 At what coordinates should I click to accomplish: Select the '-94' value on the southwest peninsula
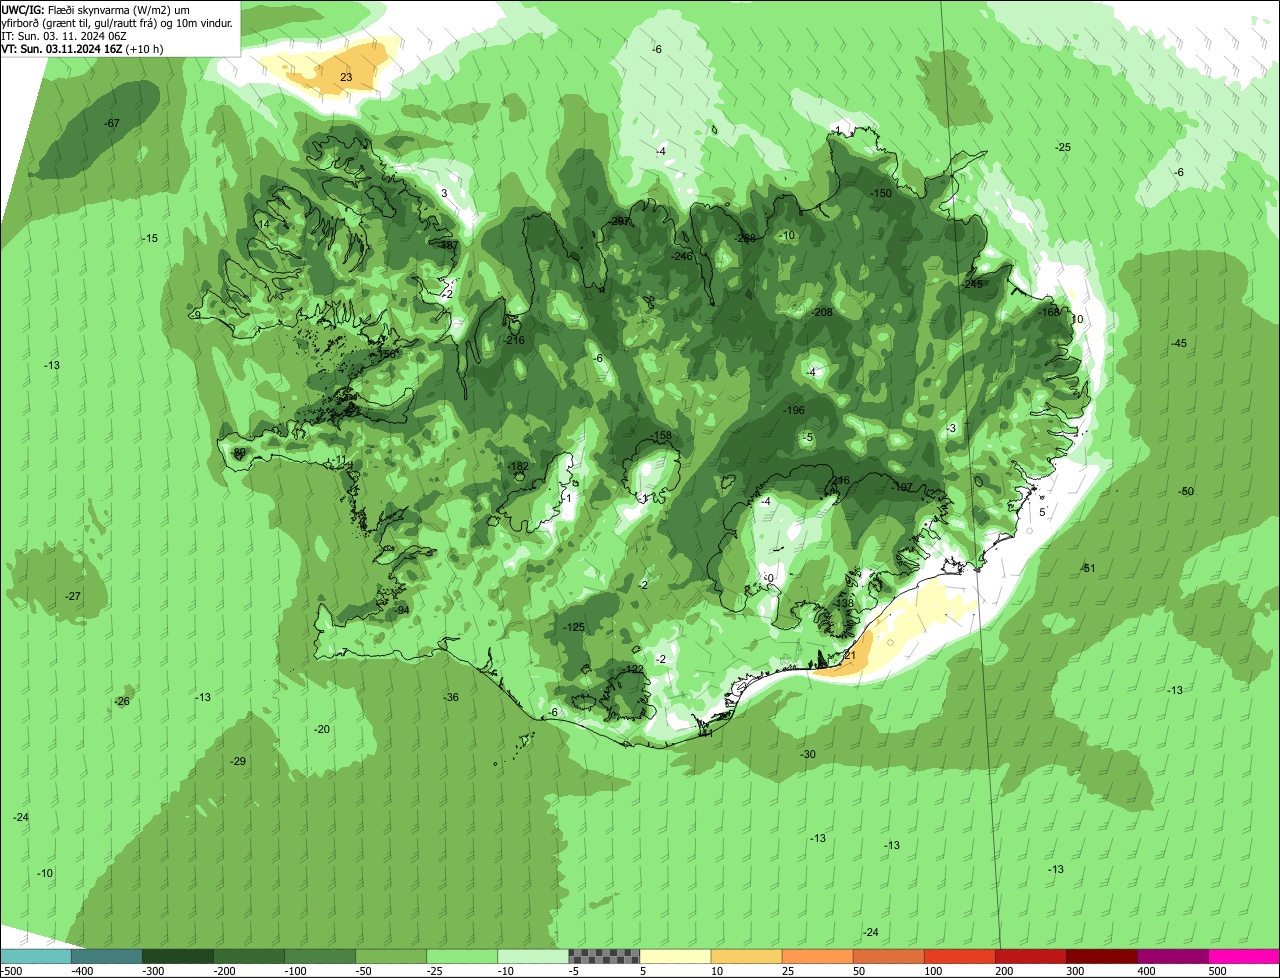click(x=402, y=610)
